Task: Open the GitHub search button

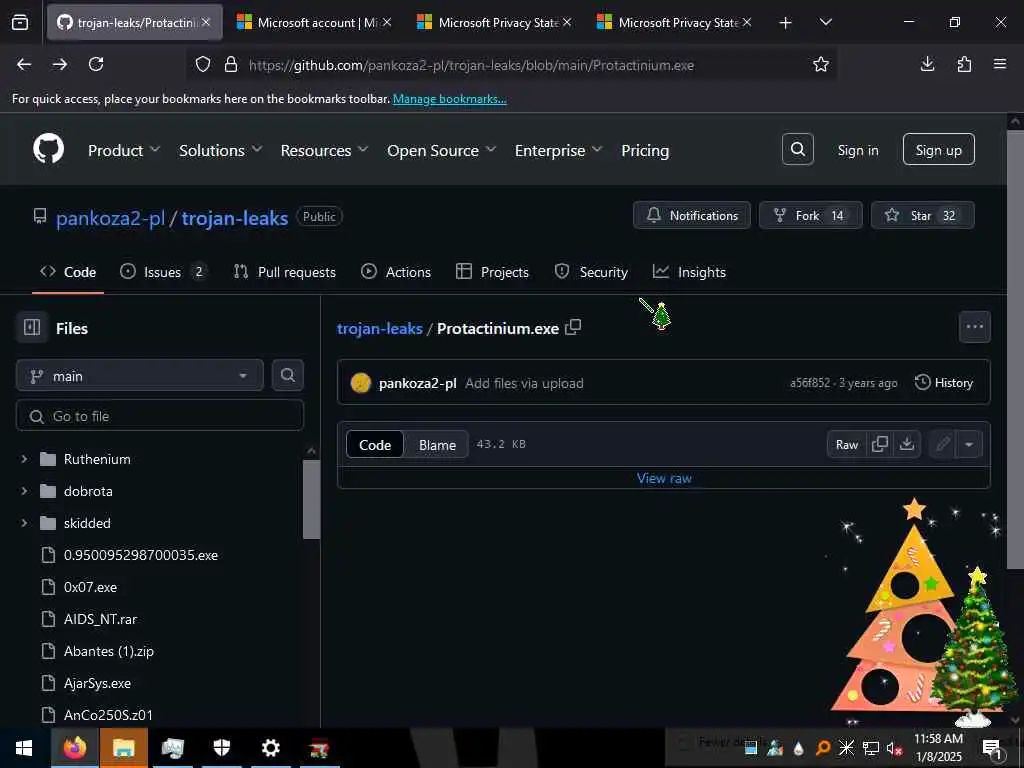Action: [x=797, y=150]
